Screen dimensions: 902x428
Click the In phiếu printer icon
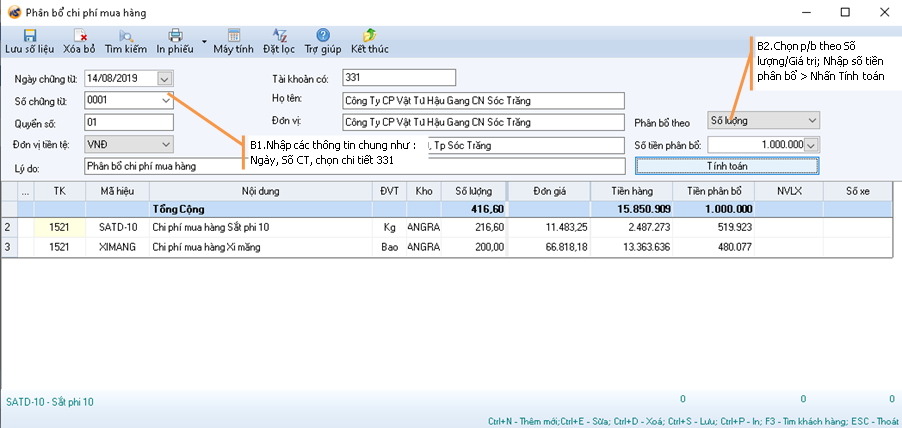tap(175, 36)
